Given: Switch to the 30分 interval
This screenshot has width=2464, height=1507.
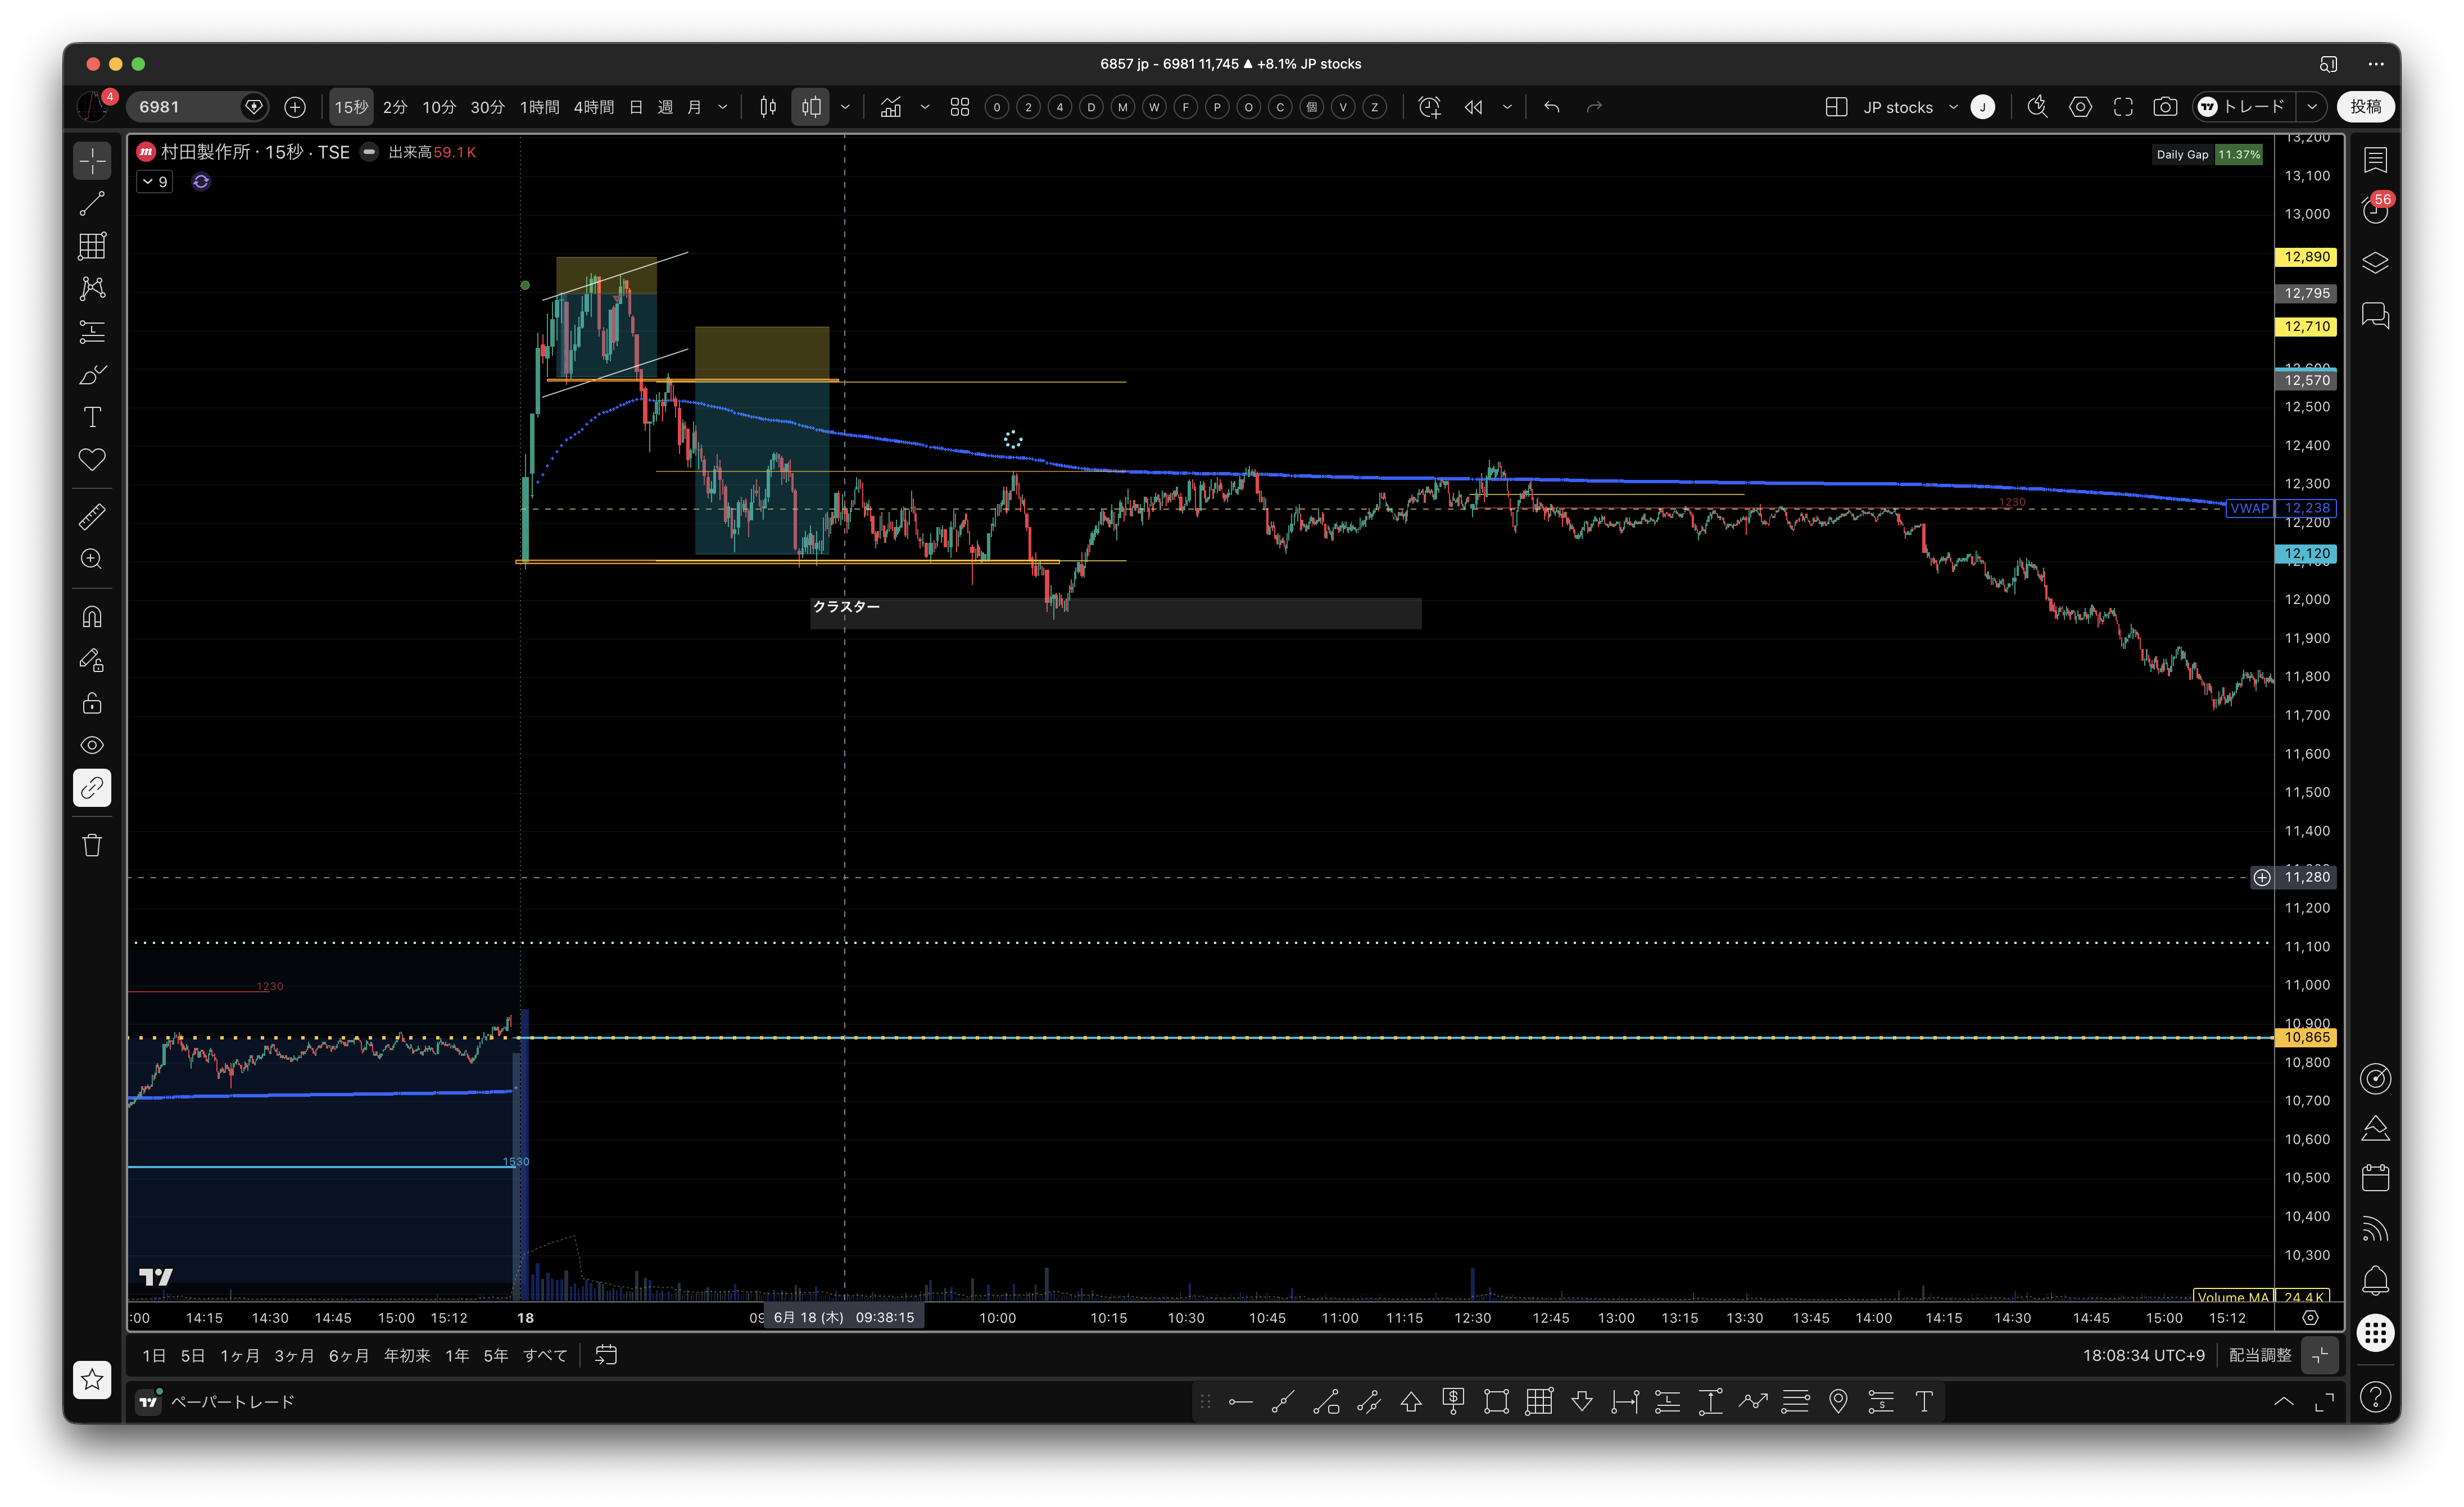Looking at the screenshot, I should [488, 107].
